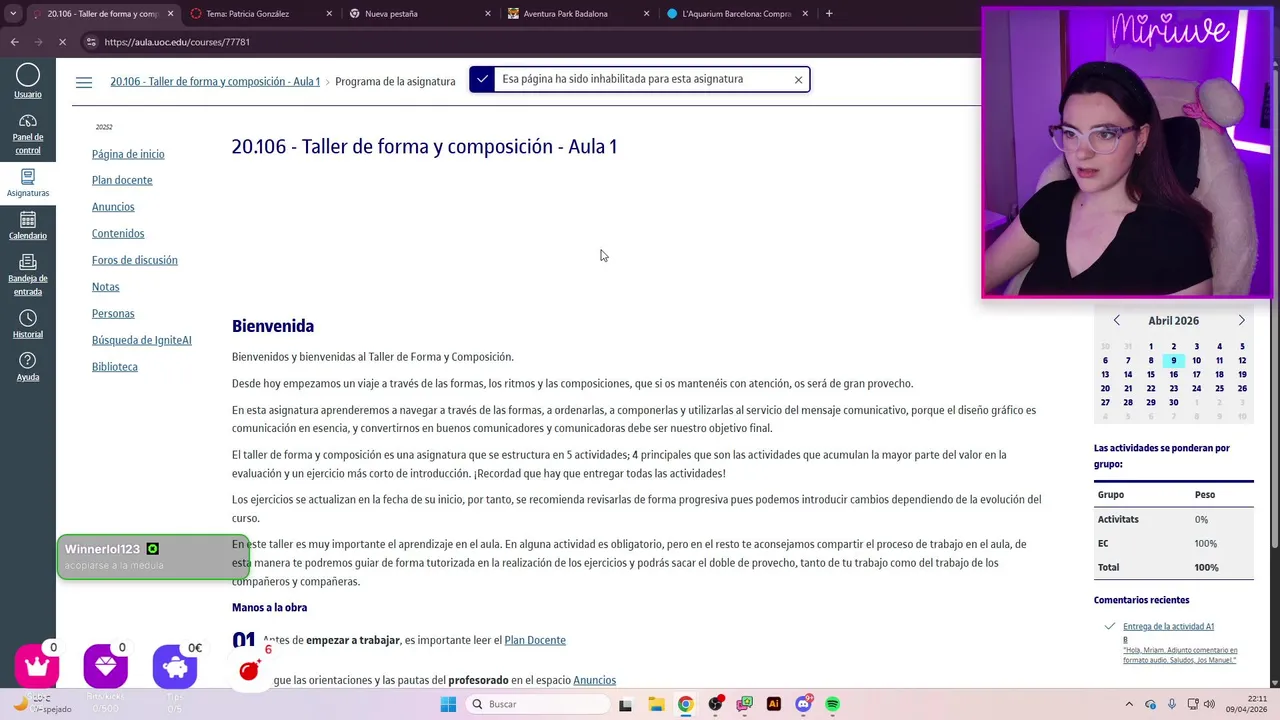The image size is (1280, 720).
Task: Open Página de inicio course link
Action: tap(128, 154)
